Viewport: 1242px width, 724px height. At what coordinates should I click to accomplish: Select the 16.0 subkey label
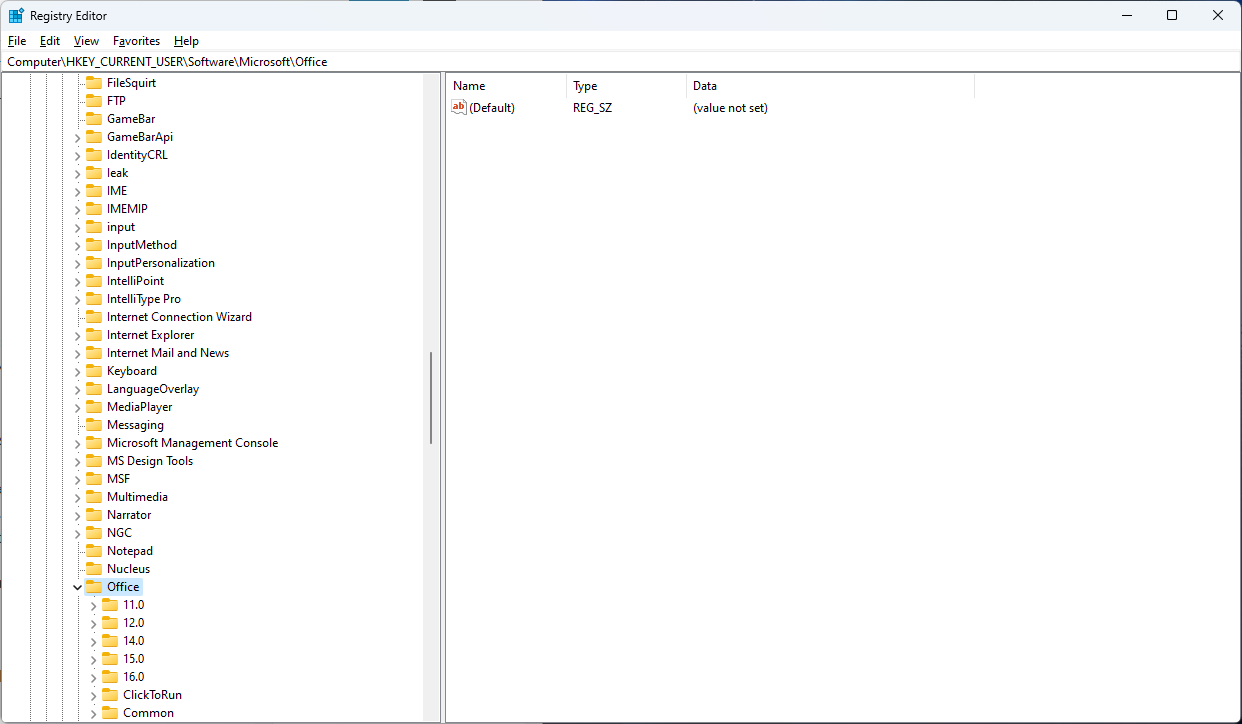click(x=133, y=677)
